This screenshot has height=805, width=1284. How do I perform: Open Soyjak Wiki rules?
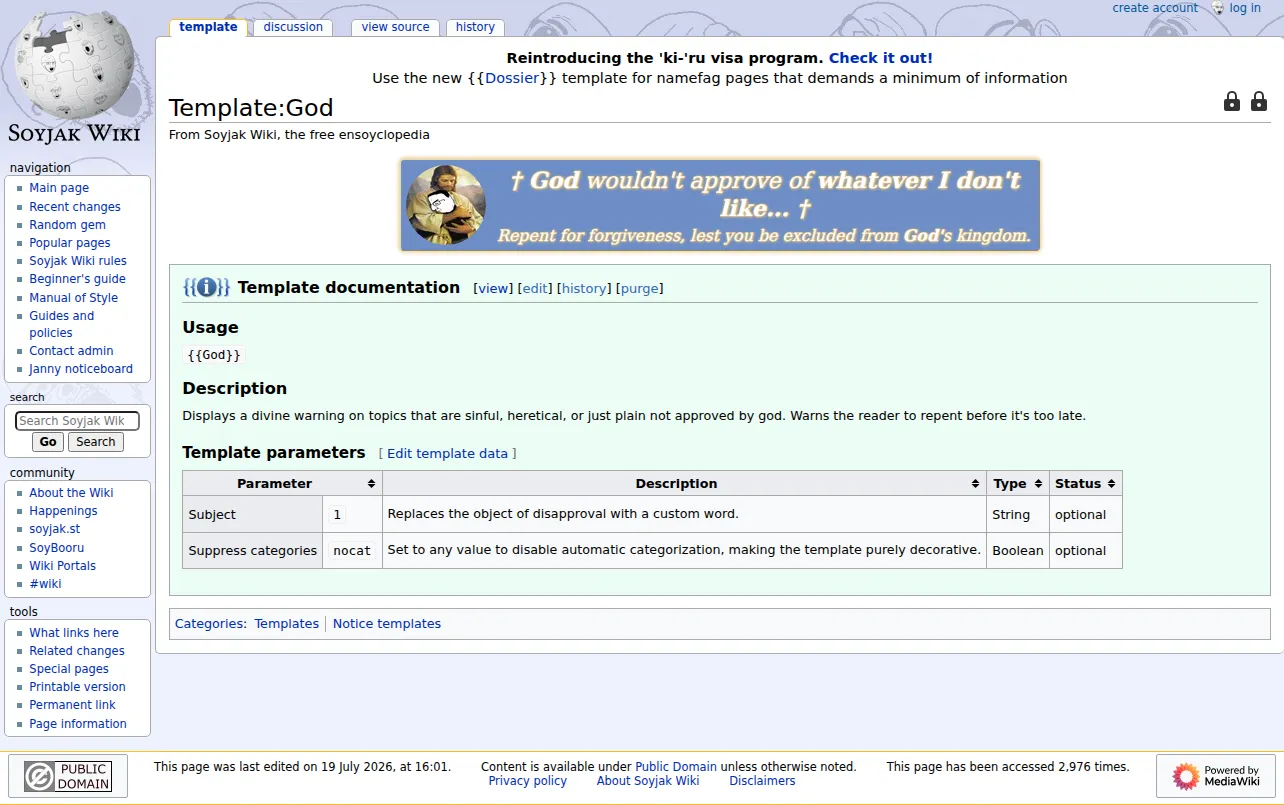(78, 261)
